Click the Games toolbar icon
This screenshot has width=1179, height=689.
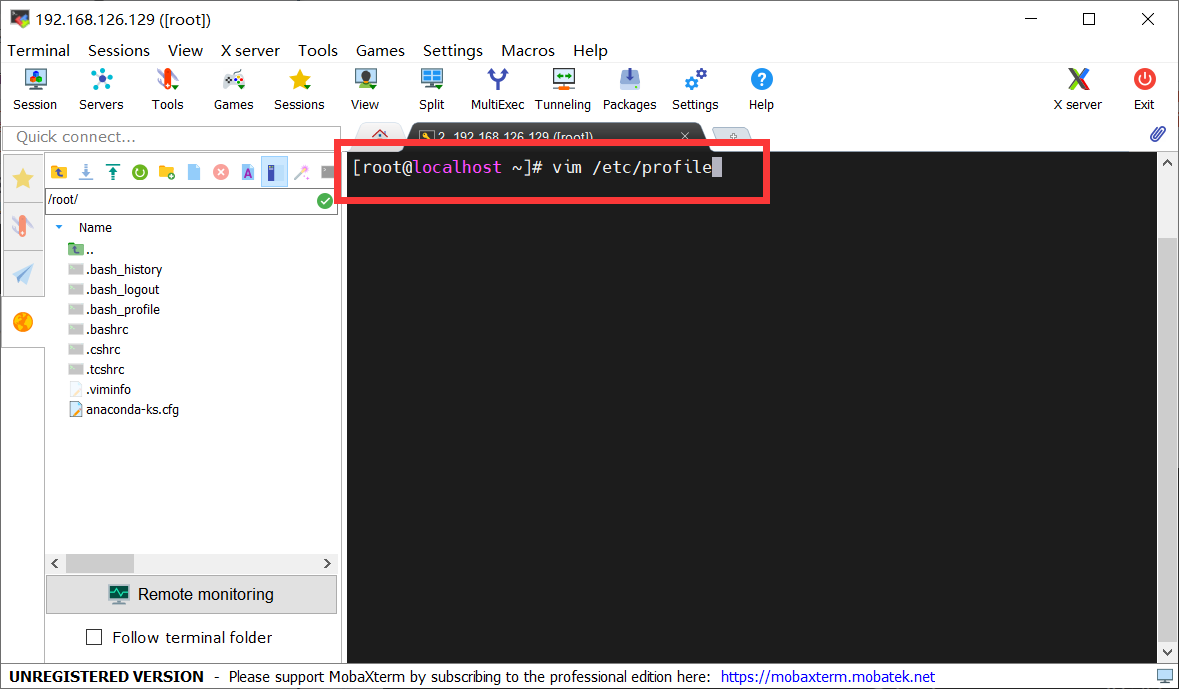pyautogui.click(x=233, y=90)
